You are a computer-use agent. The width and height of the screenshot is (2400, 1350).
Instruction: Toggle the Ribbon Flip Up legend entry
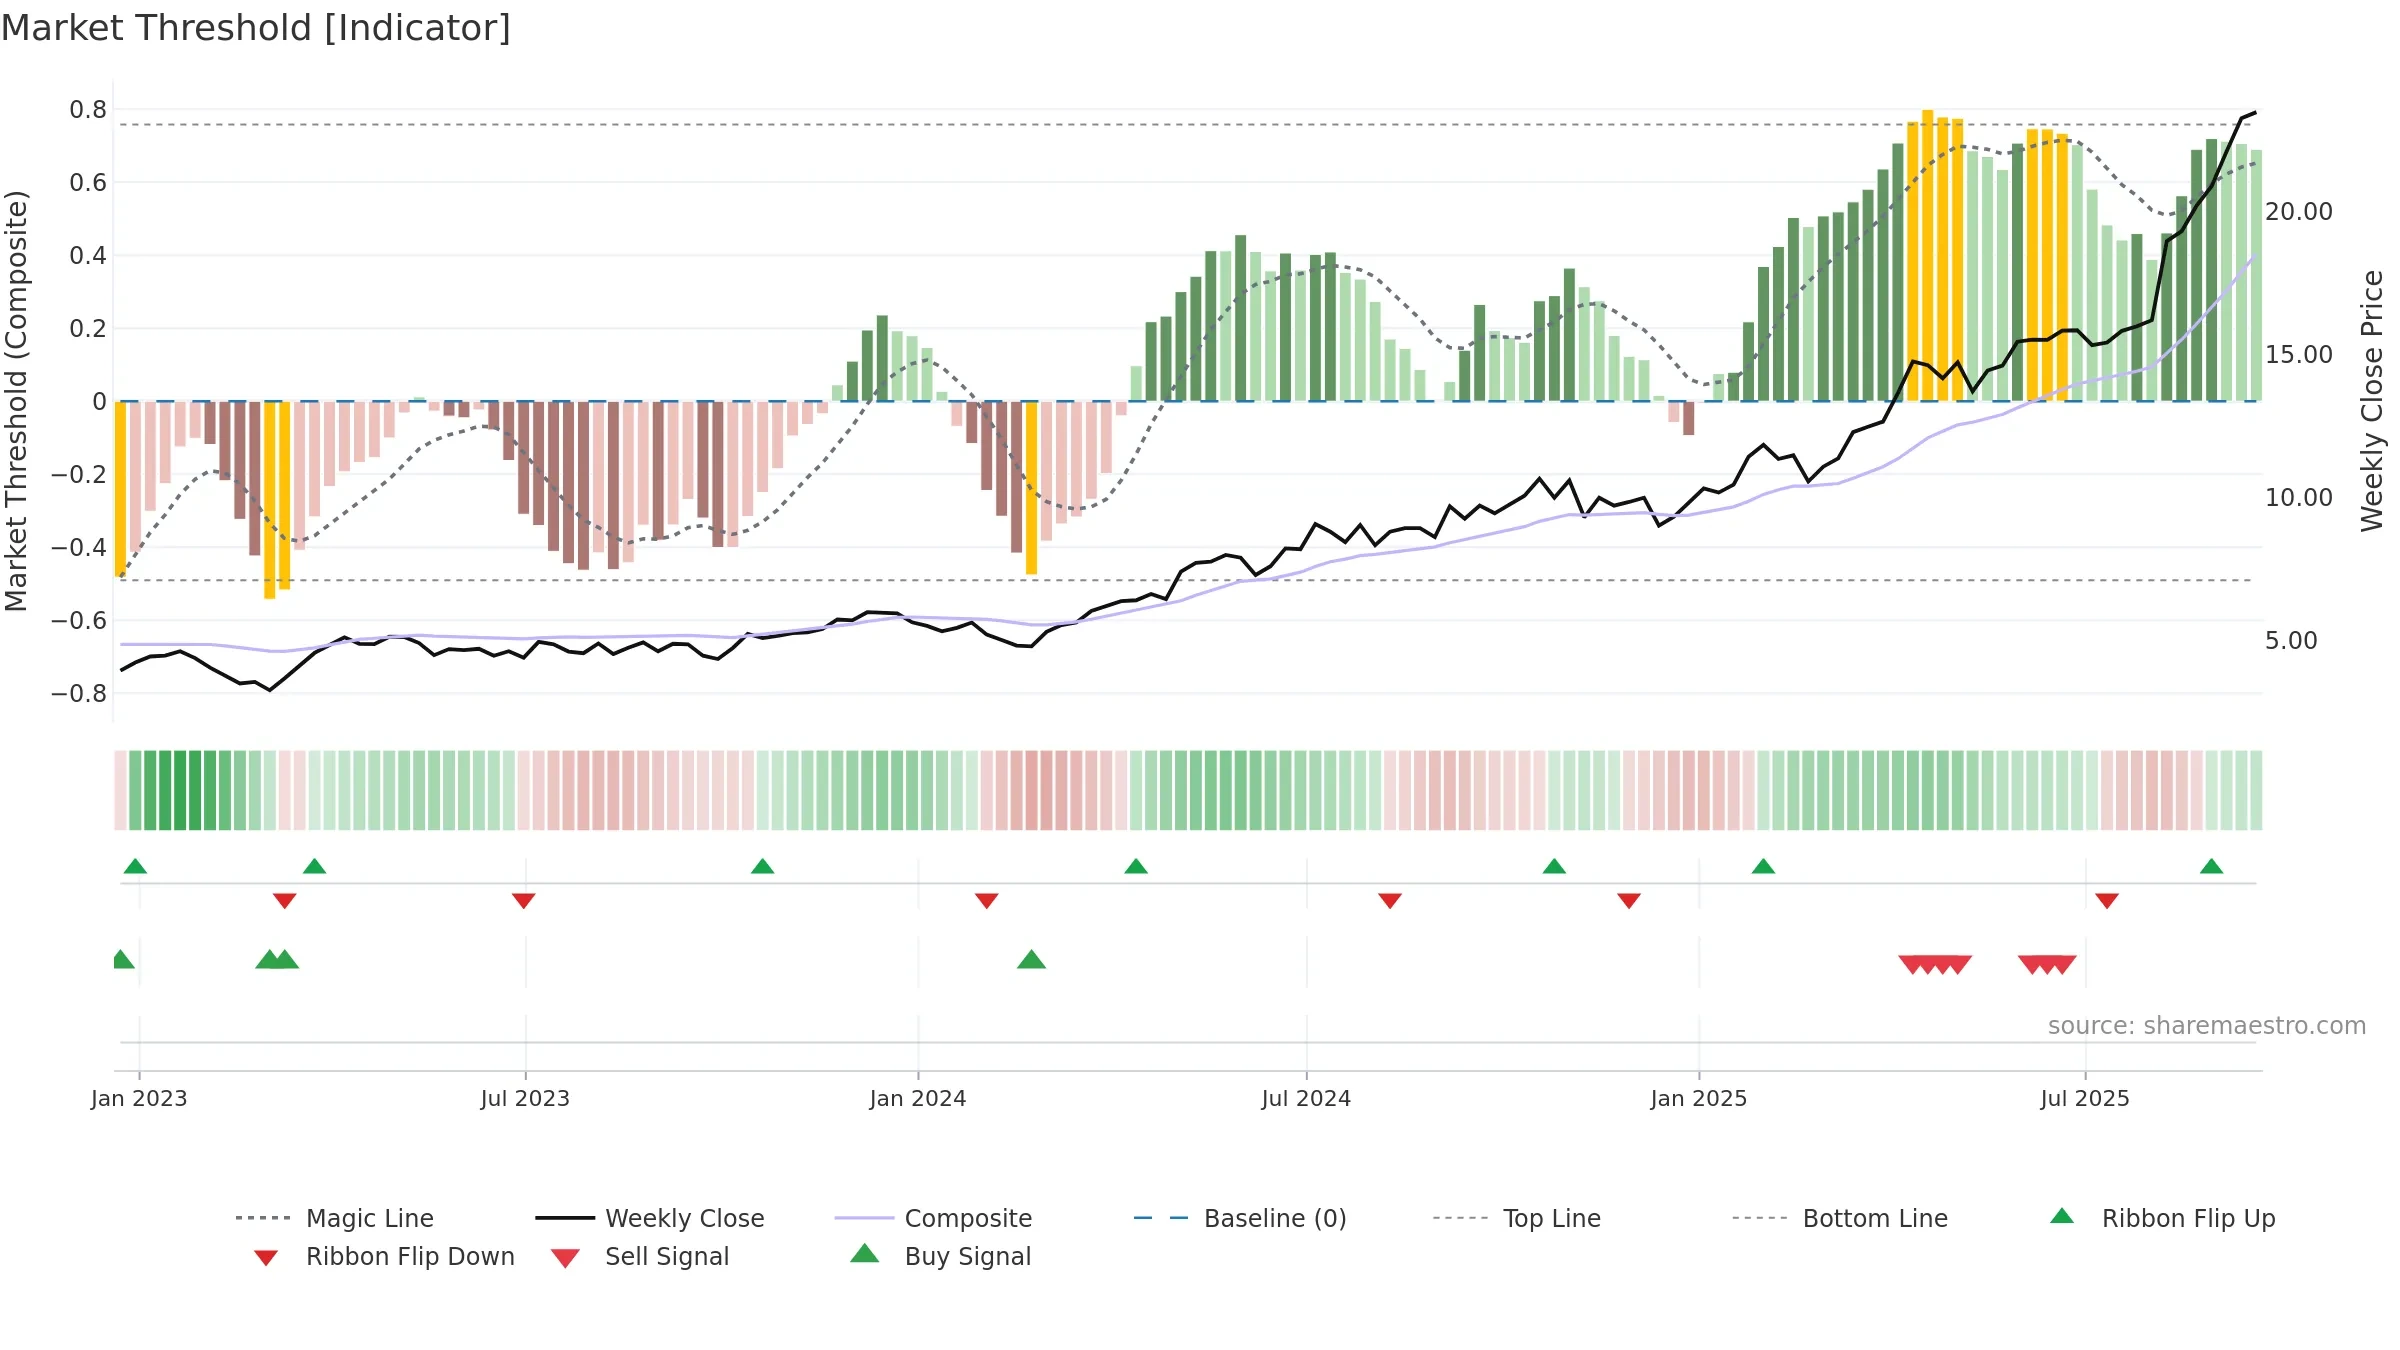(x=2162, y=1218)
